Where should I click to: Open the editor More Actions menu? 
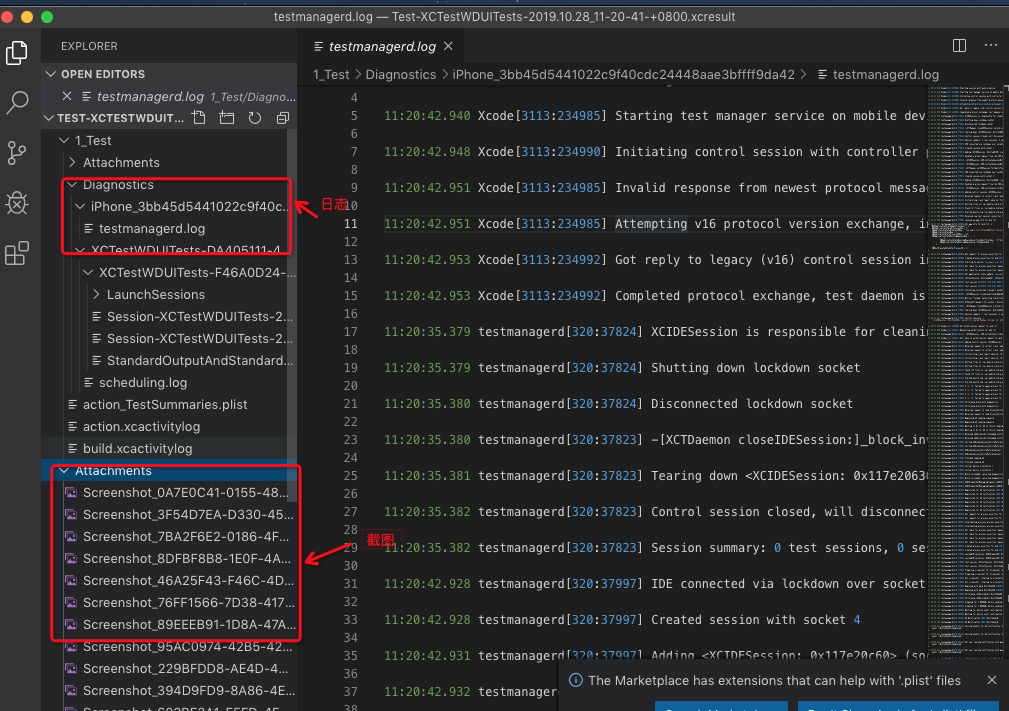[991, 46]
